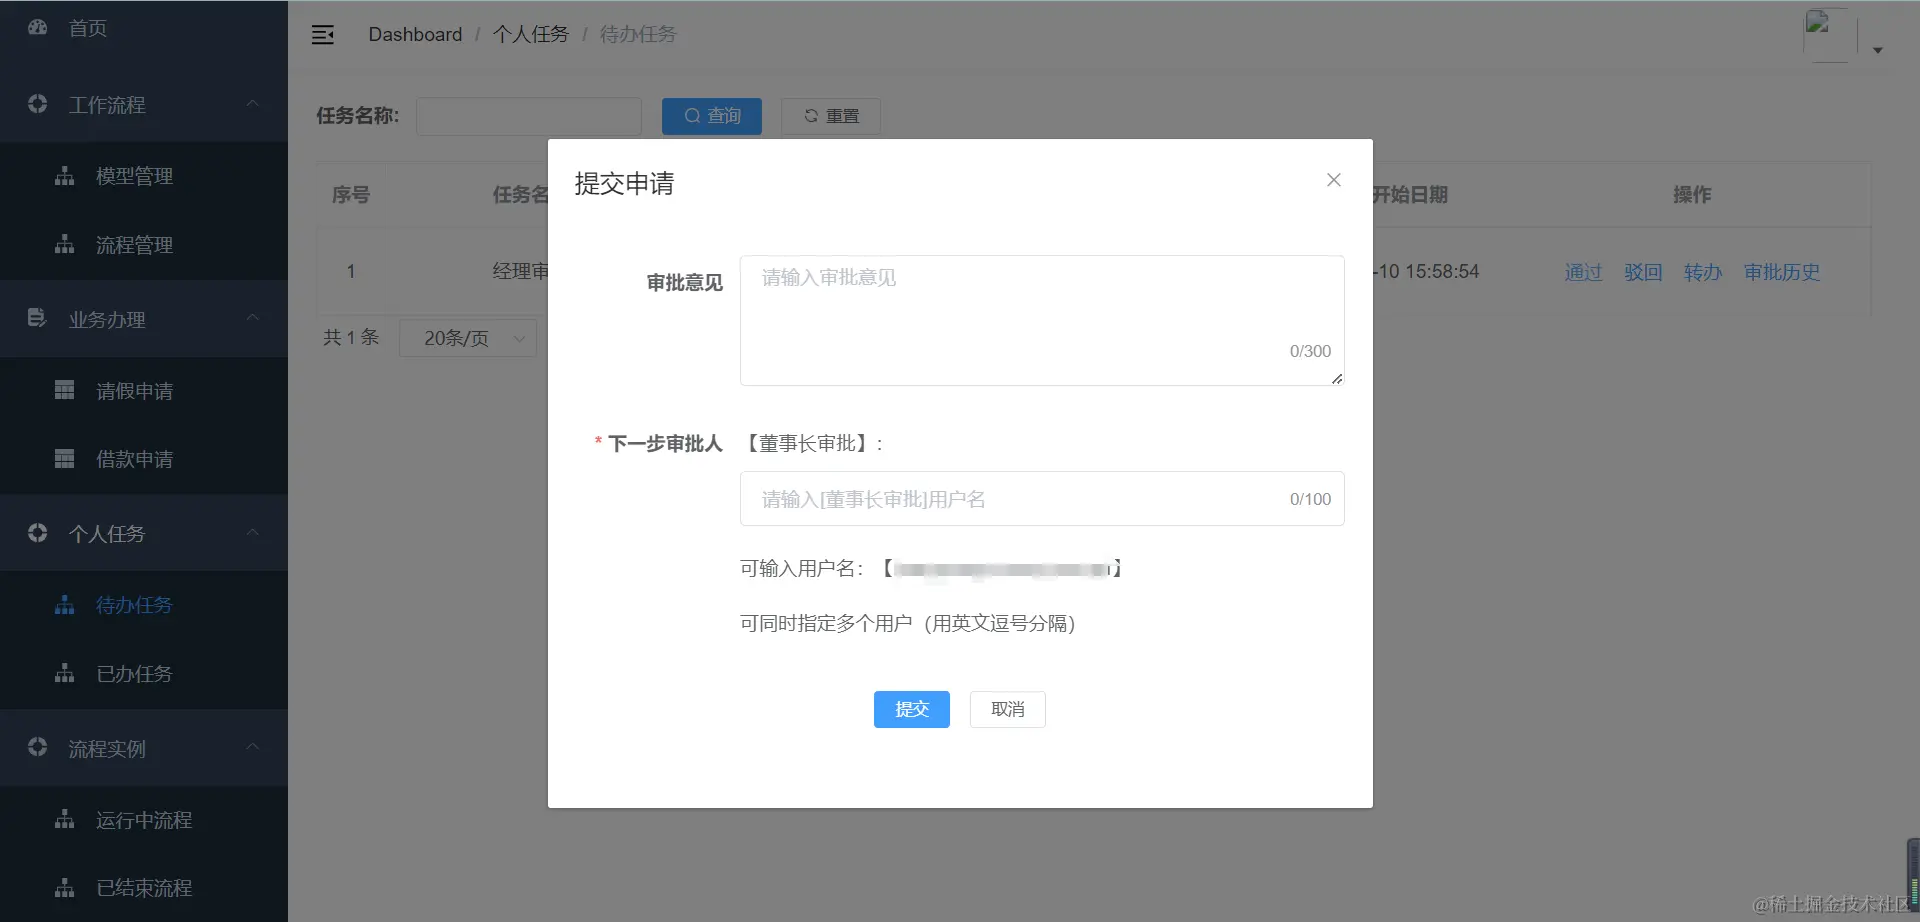Viewport: 1920px width, 922px height.
Task: Open the user avatar image
Action: [x=1830, y=35]
